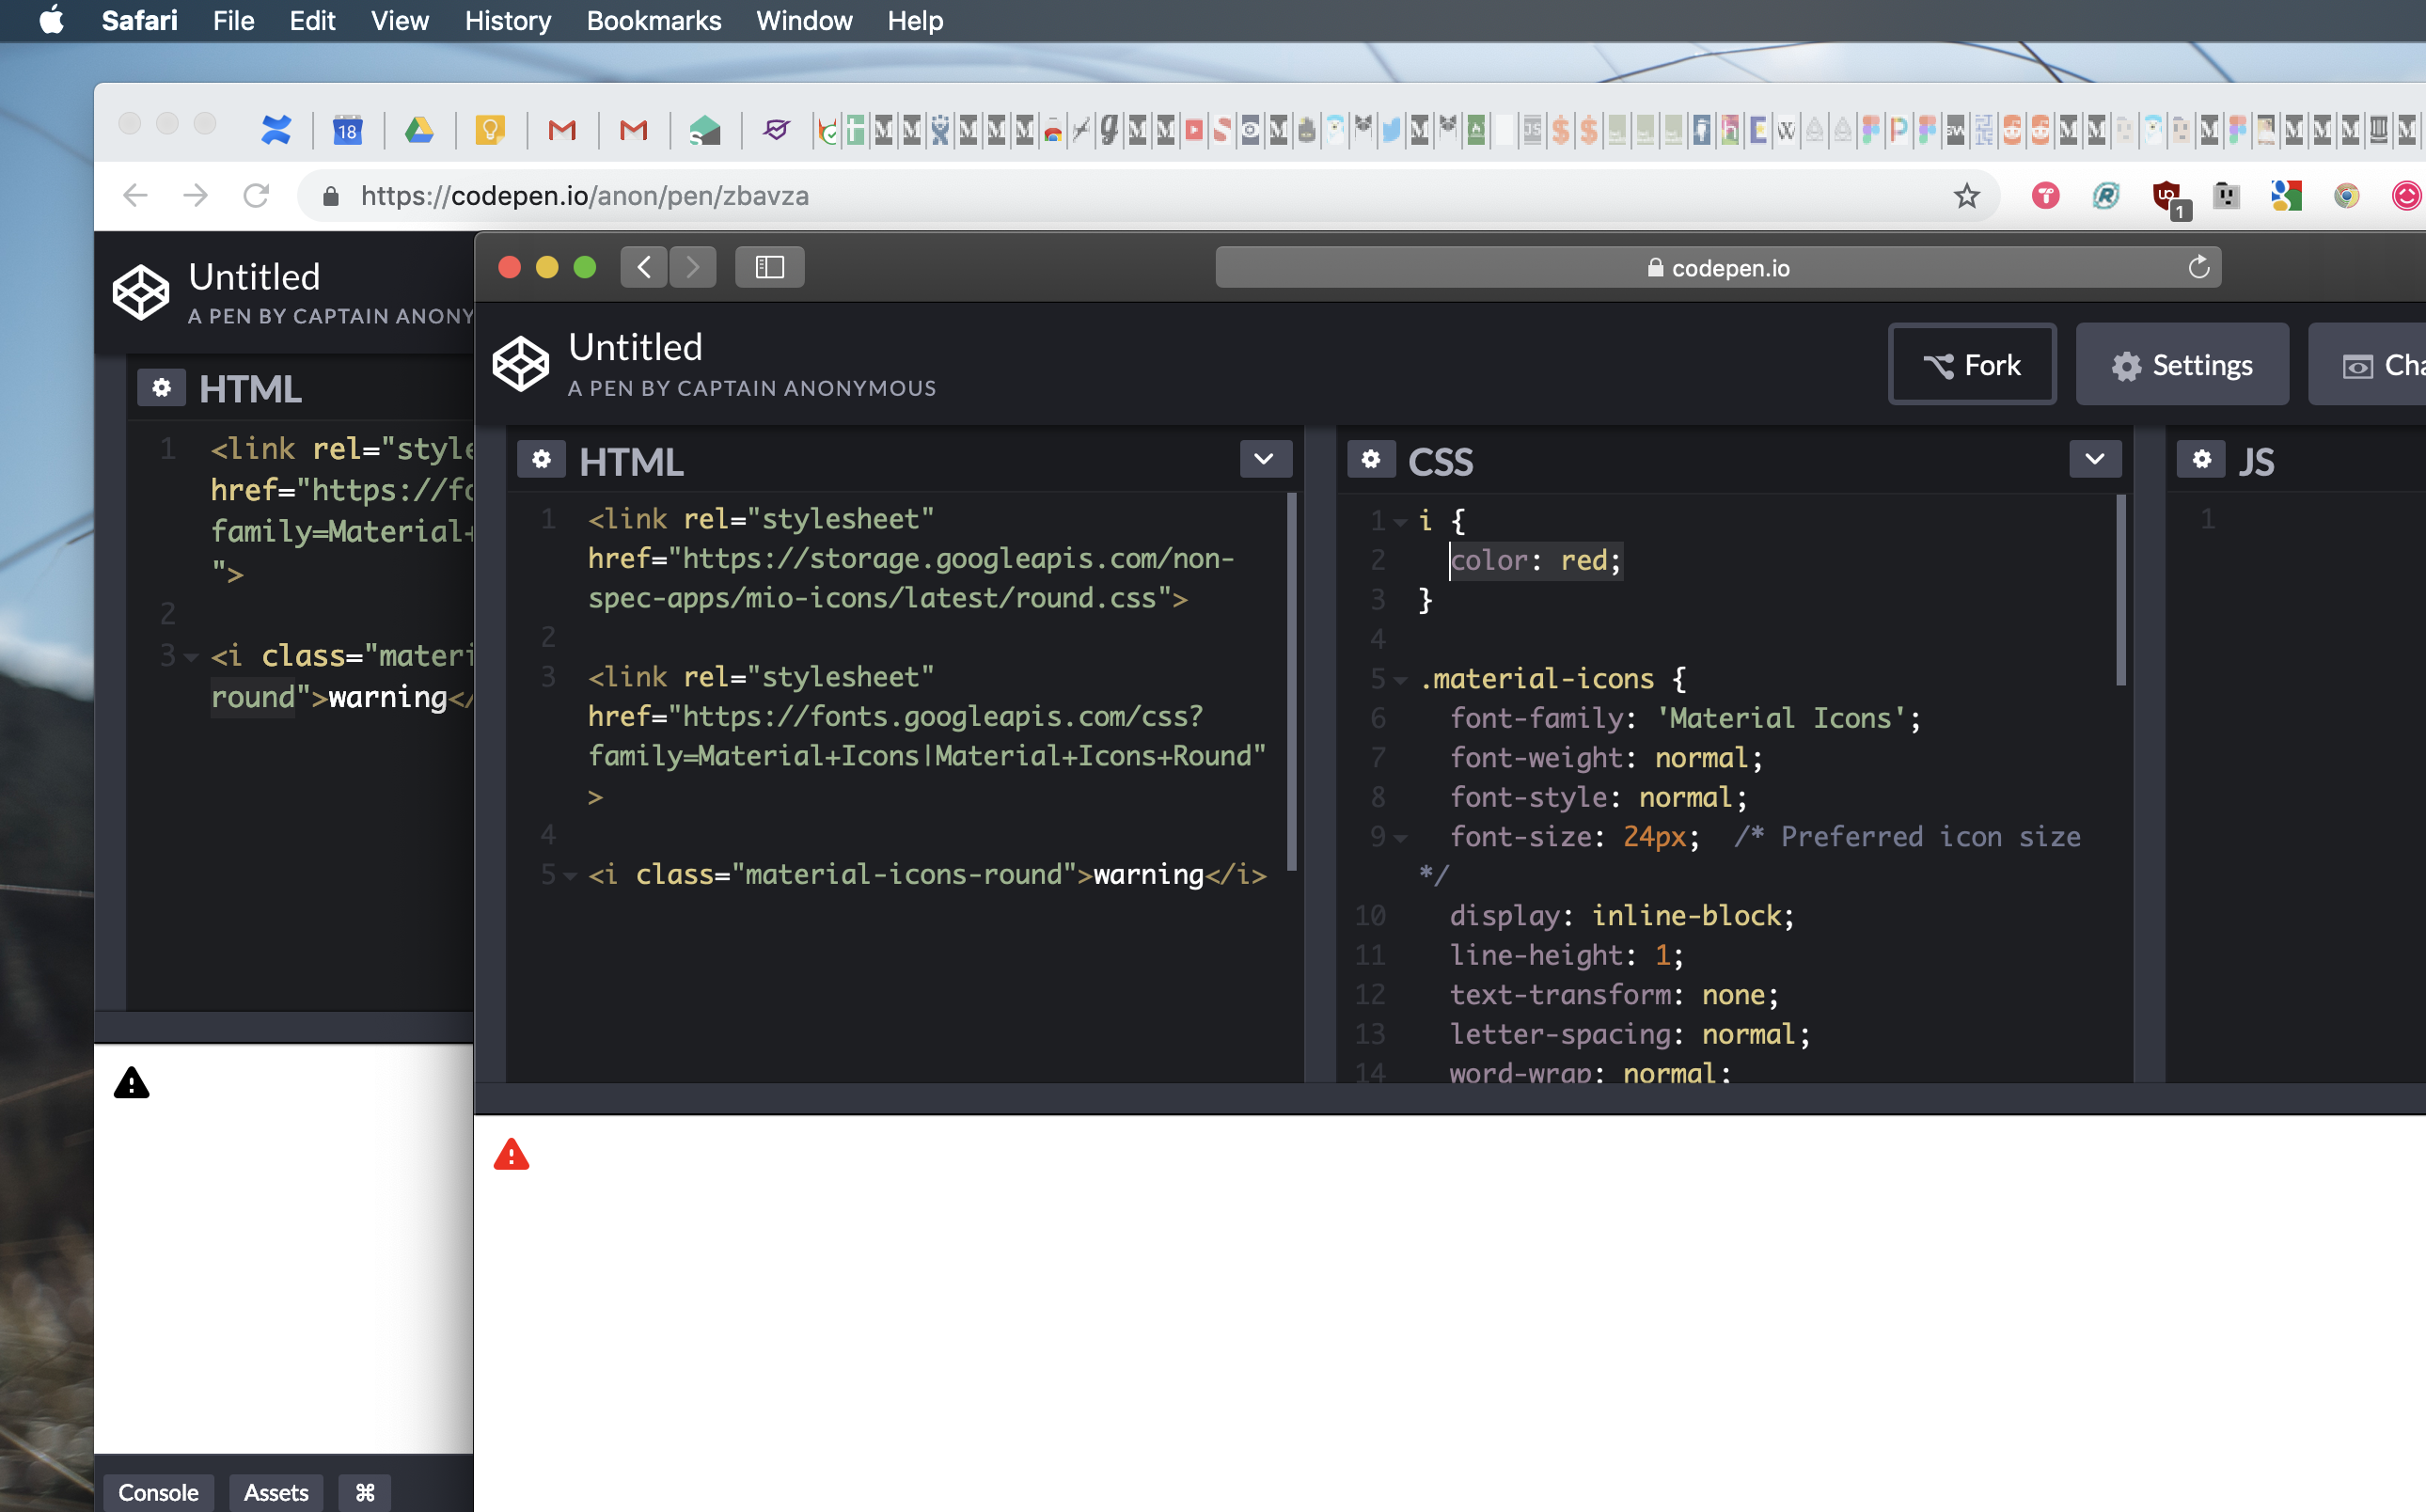Image resolution: width=2426 pixels, height=1512 pixels.
Task: Click the reload arrow in the codepen.io address bar
Action: (2198, 267)
